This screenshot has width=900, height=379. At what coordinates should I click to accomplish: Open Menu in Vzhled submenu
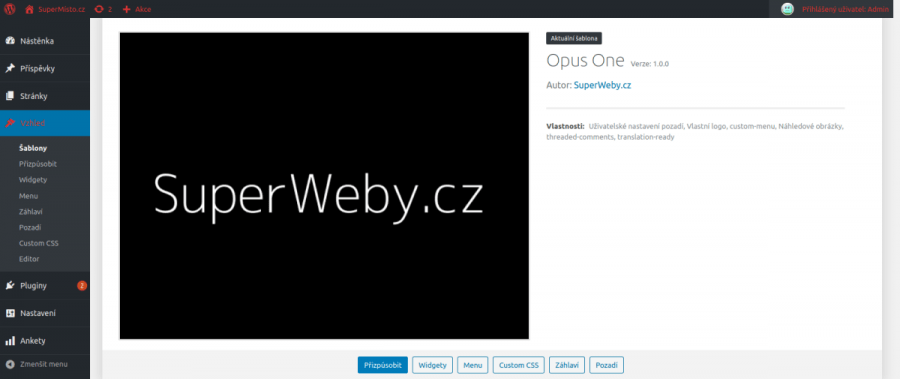pos(28,196)
